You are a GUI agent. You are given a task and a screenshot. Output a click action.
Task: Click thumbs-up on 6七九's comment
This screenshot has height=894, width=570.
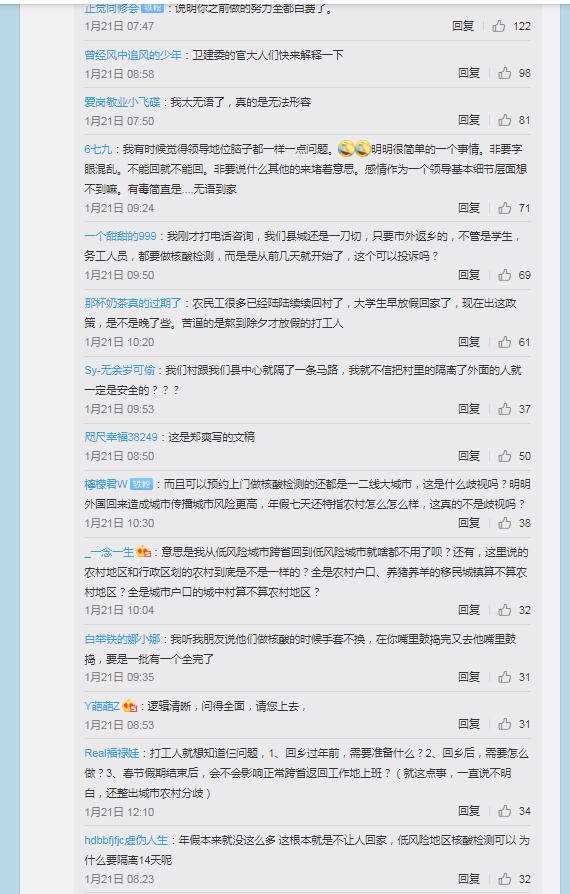pos(504,208)
